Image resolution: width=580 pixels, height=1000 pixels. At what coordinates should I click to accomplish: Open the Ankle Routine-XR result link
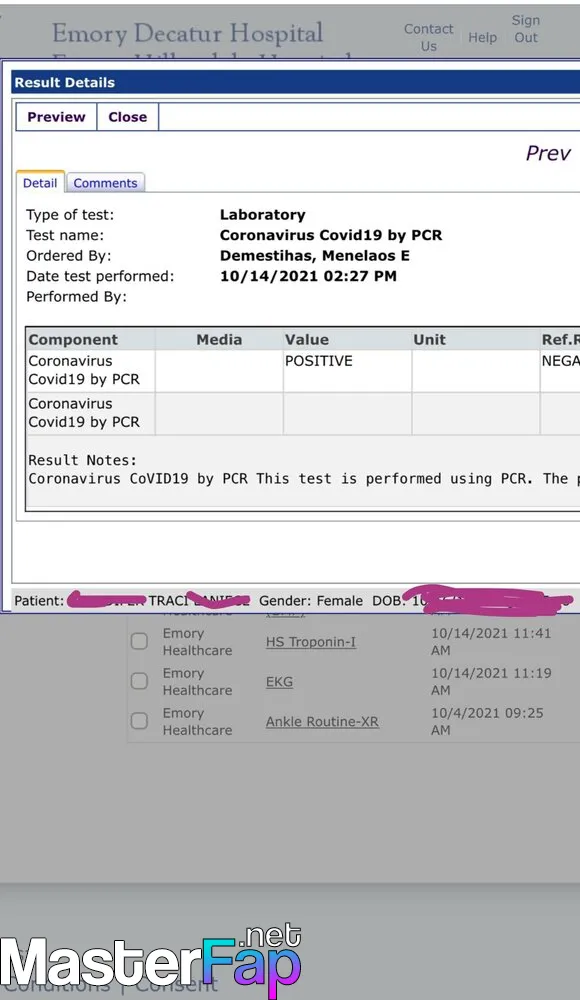(x=322, y=721)
